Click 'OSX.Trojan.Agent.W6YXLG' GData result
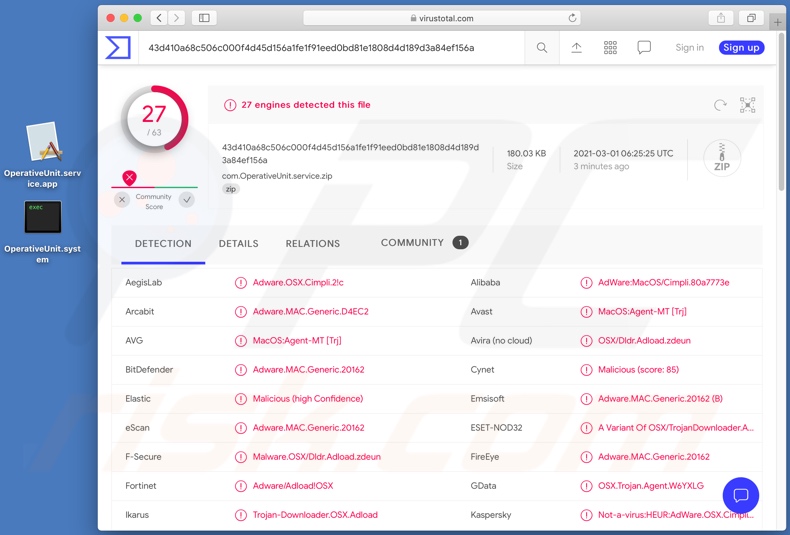The height and width of the screenshot is (535, 790). [x=650, y=486]
